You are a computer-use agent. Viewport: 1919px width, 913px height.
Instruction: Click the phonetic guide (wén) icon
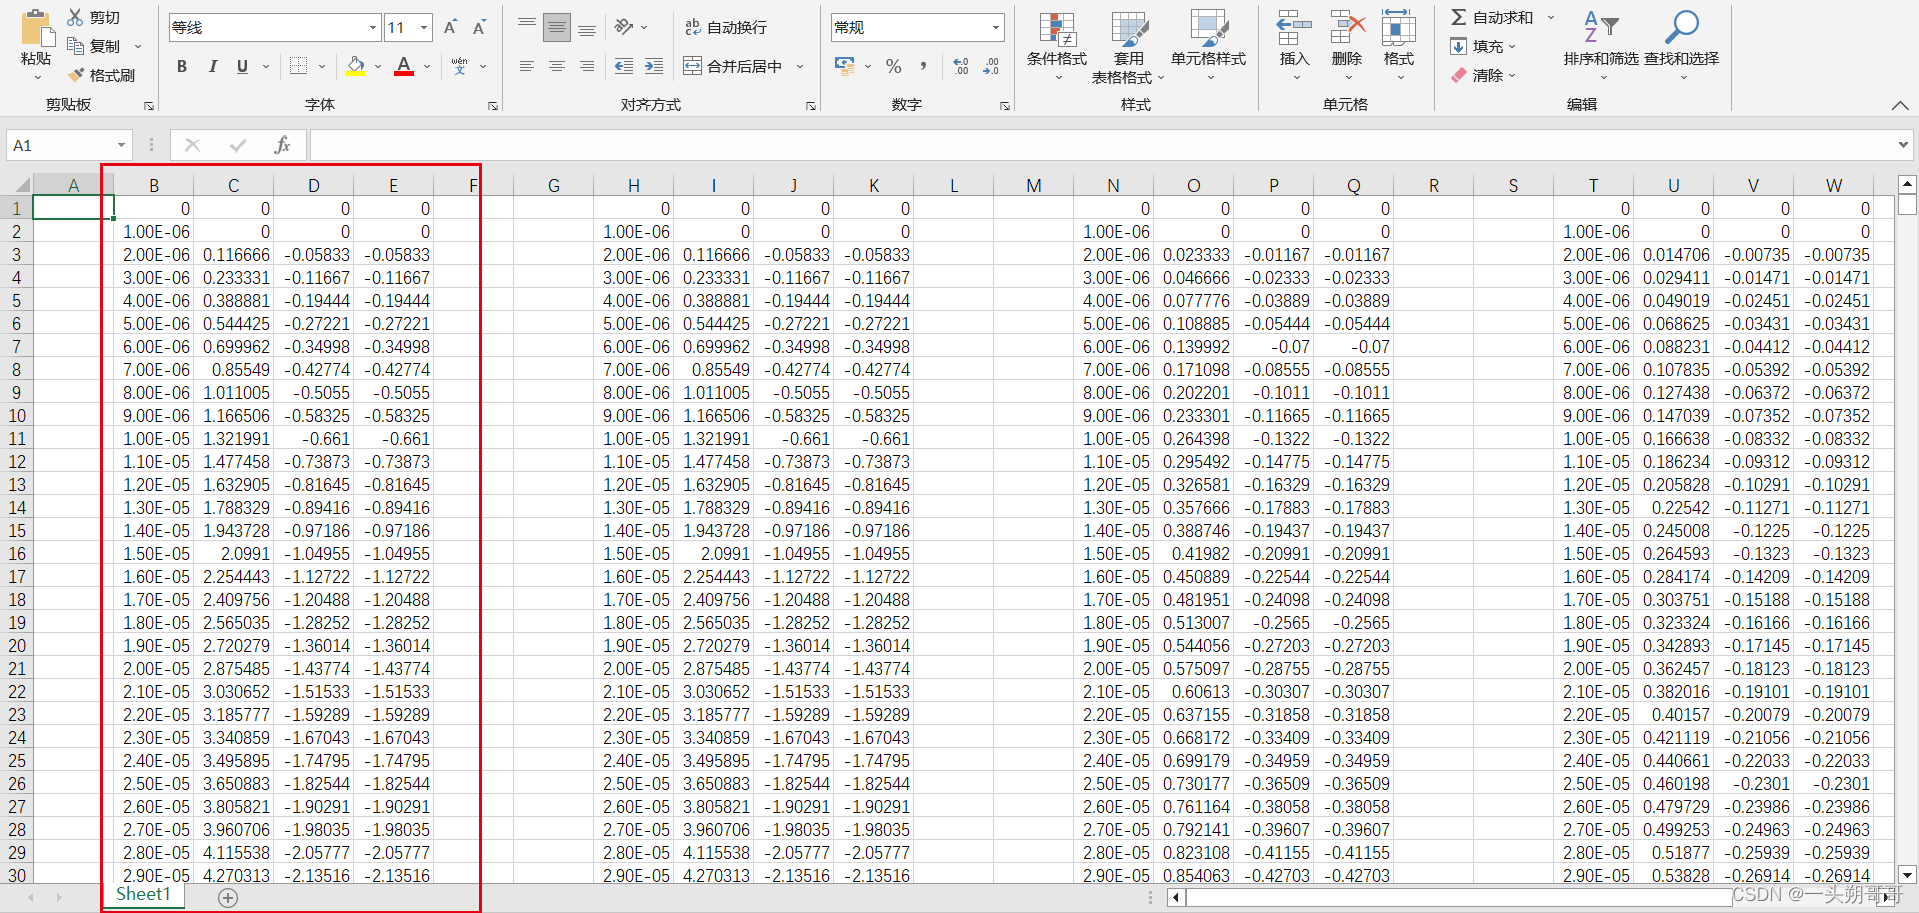pos(459,66)
